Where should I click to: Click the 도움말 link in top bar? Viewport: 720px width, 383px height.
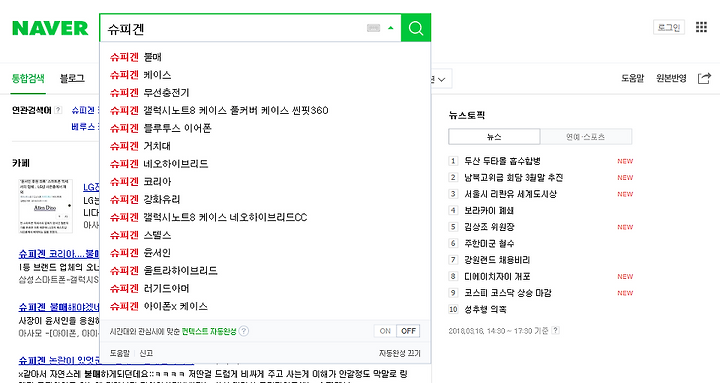[x=632, y=79]
